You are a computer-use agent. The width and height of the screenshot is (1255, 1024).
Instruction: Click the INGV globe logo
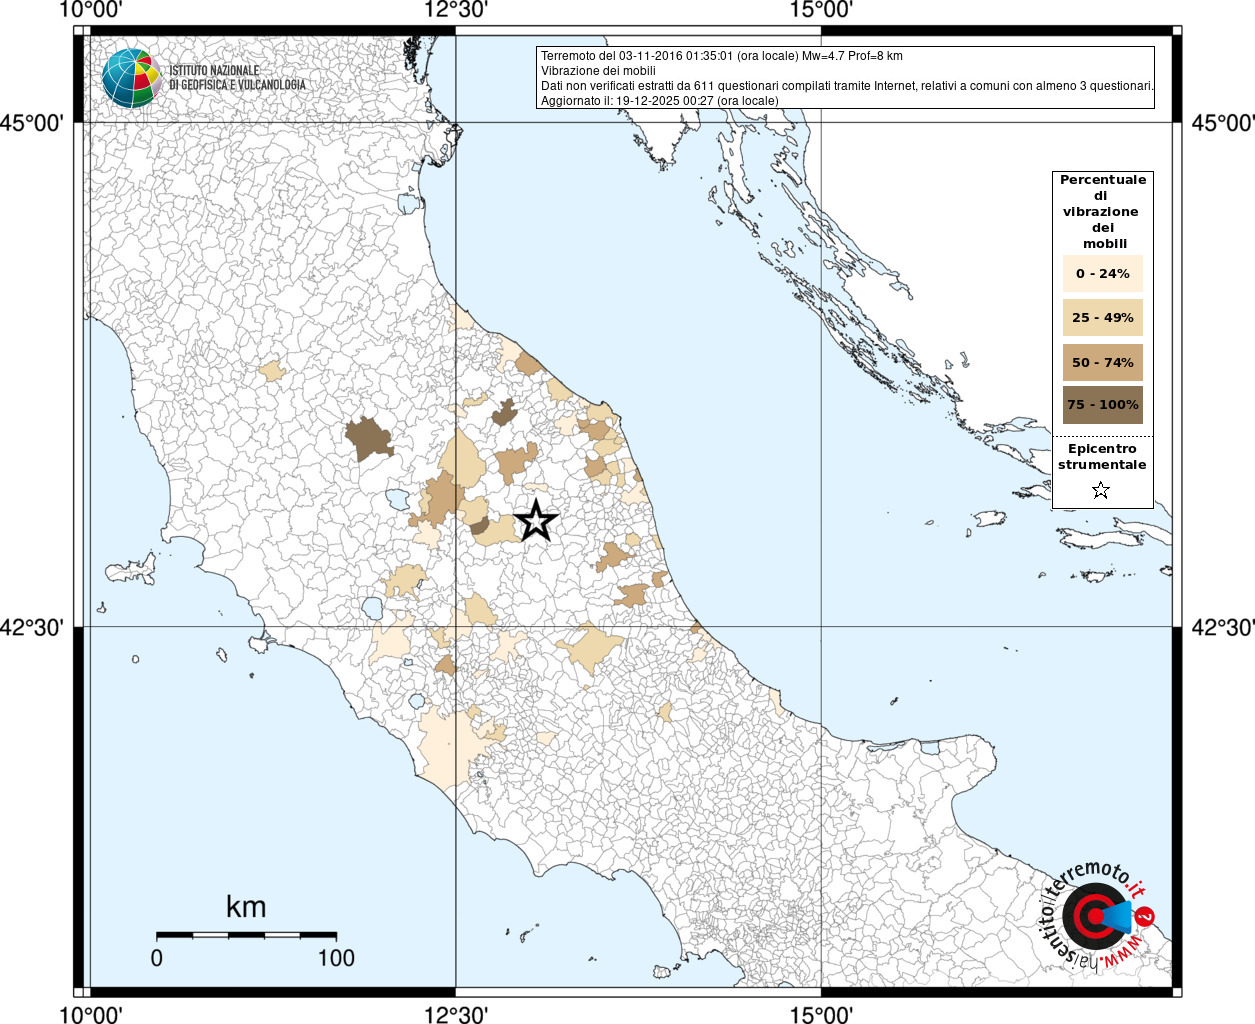coord(131,78)
